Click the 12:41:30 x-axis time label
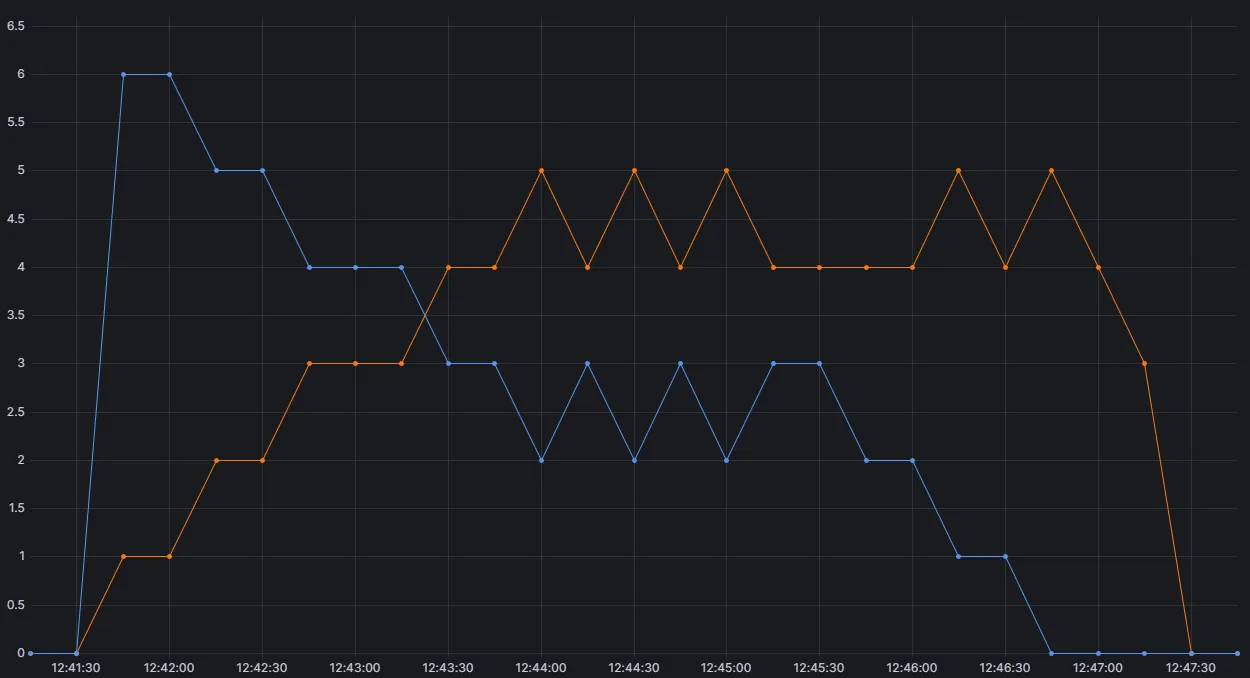 (x=76, y=667)
